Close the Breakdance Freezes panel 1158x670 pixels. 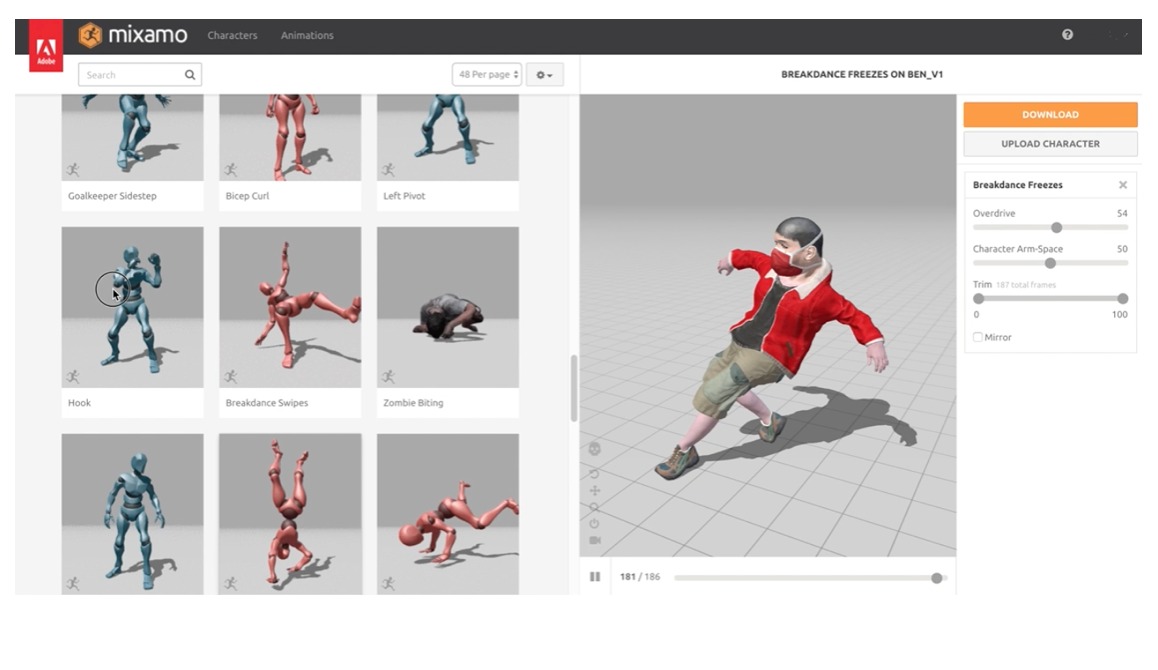click(x=1122, y=185)
